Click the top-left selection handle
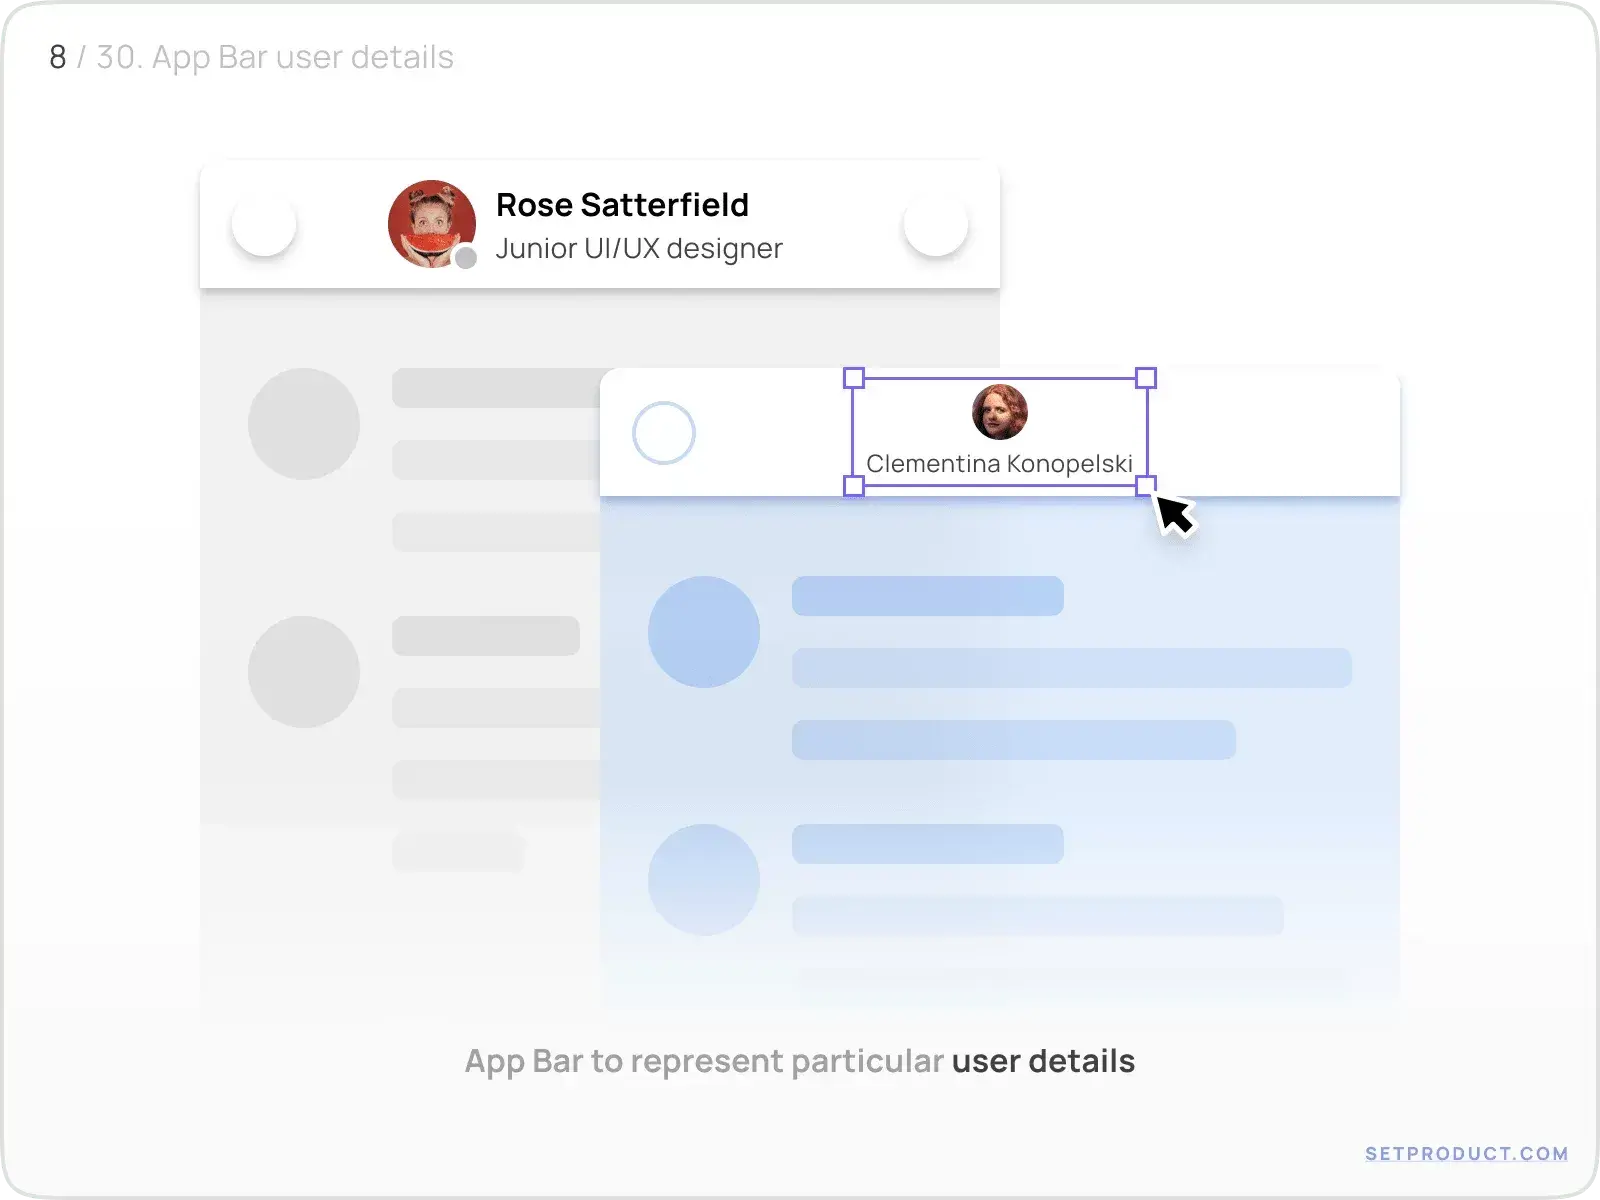Image resolution: width=1600 pixels, height=1200 pixels. 854,378
